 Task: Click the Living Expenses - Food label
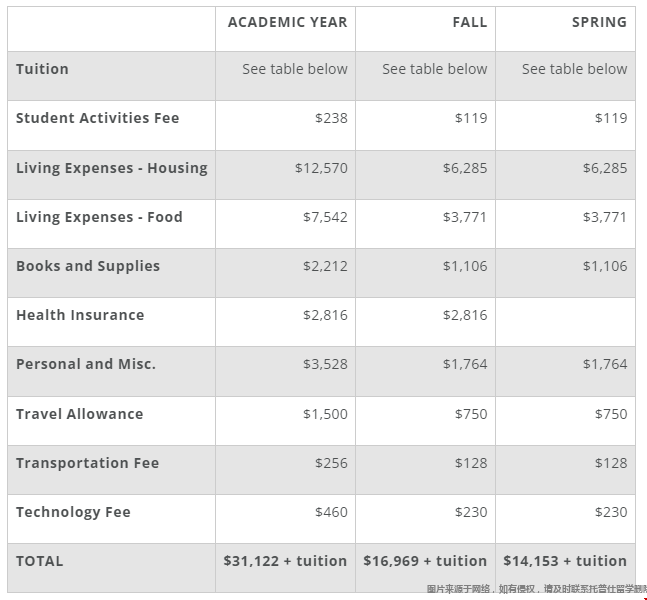(99, 217)
